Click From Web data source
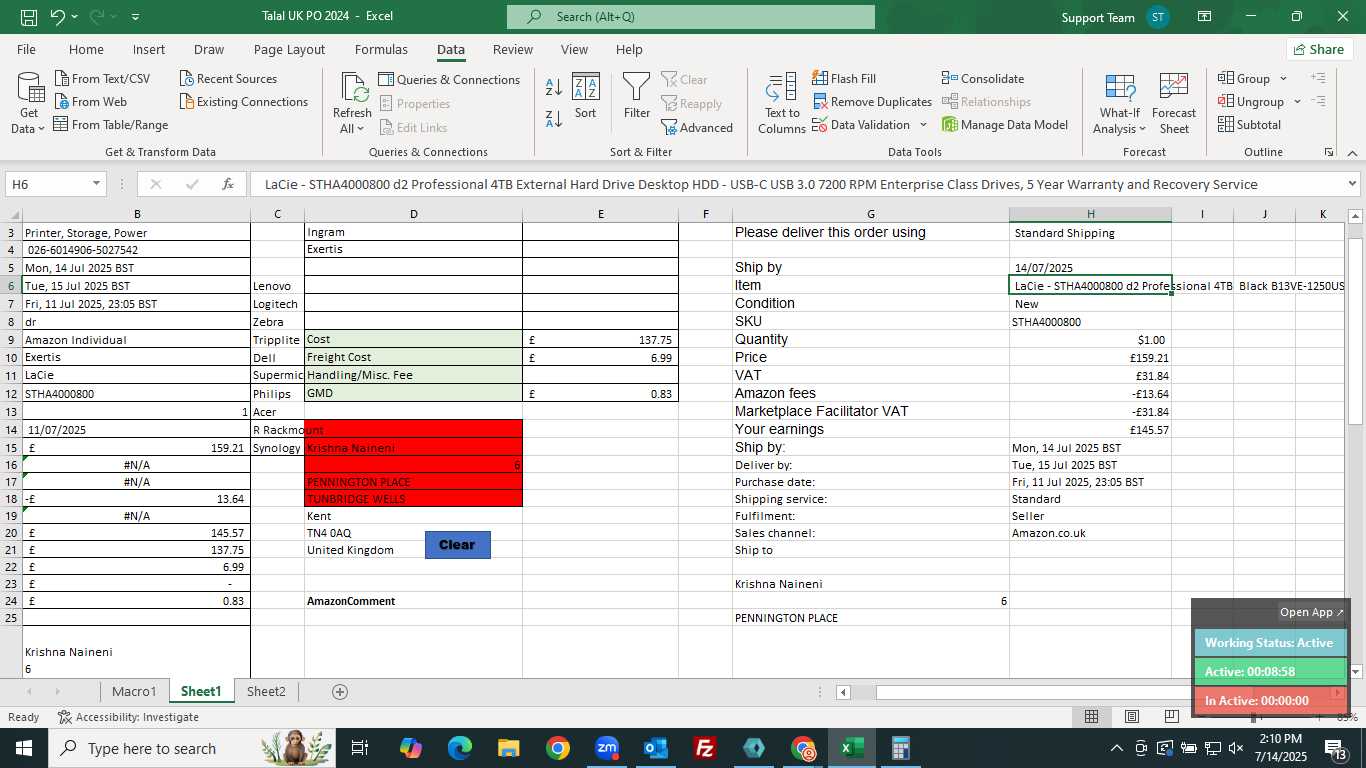 (x=90, y=102)
